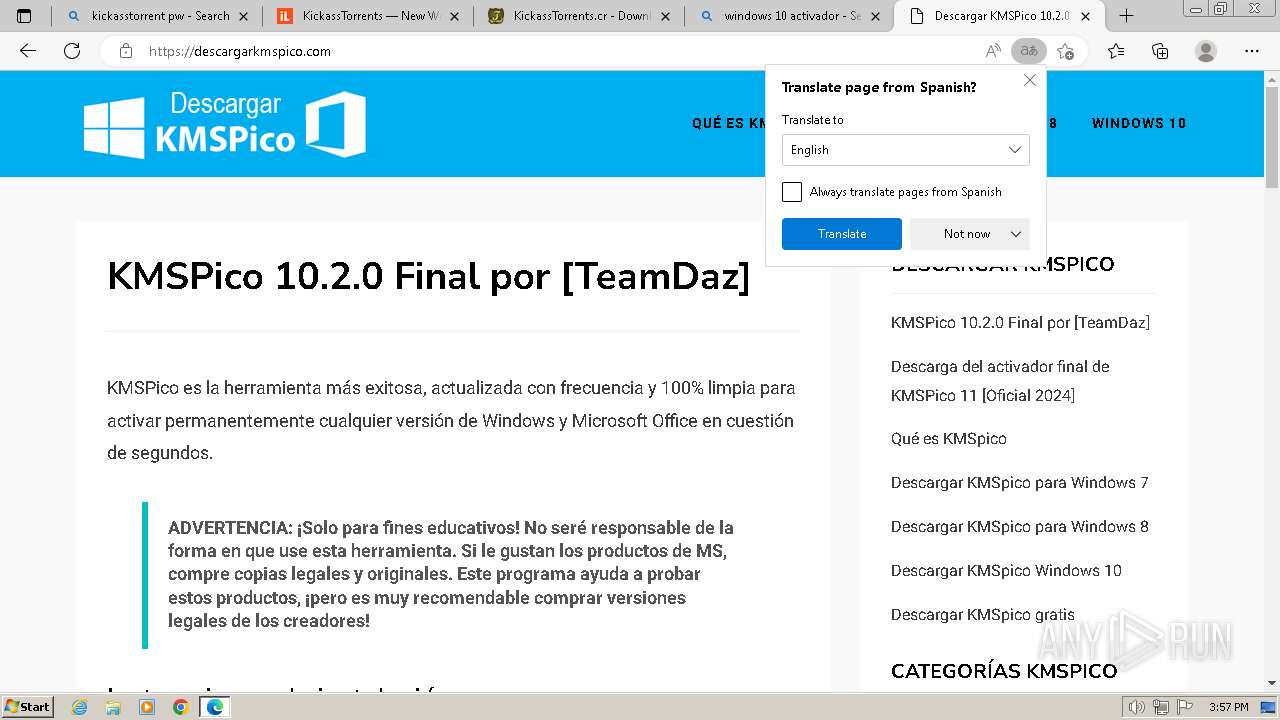
Task: Add this page to favorites
Action: click(x=1065, y=51)
